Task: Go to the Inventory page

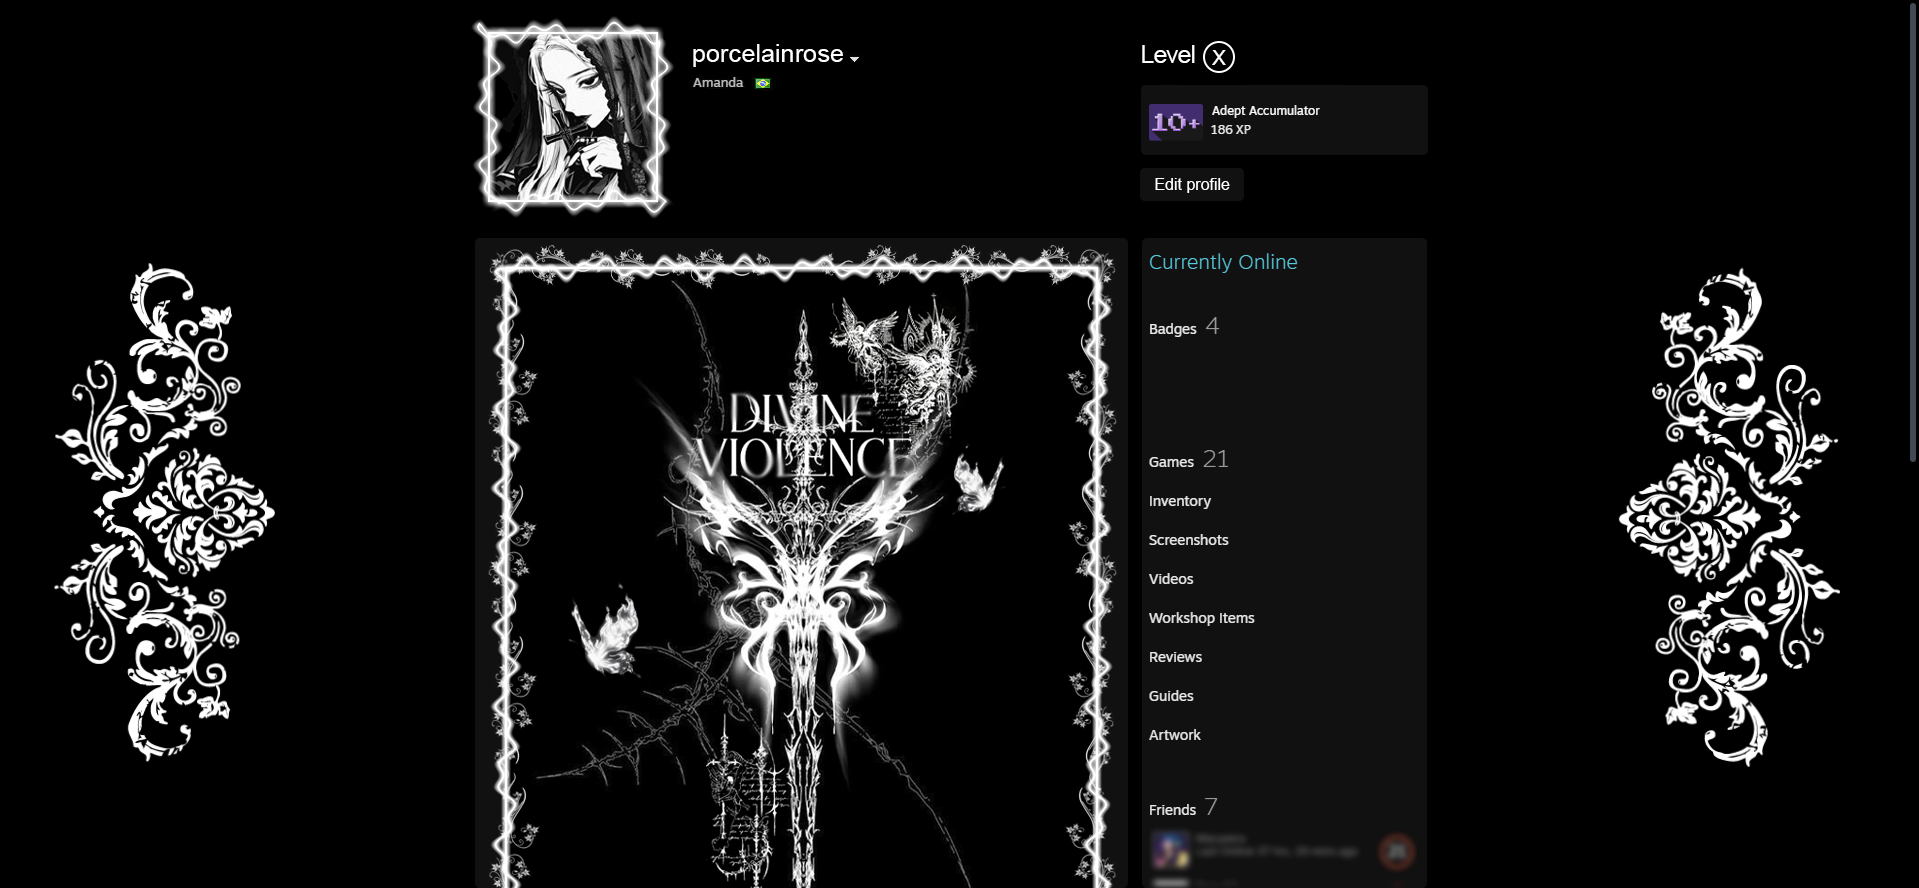Action: (x=1179, y=501)
